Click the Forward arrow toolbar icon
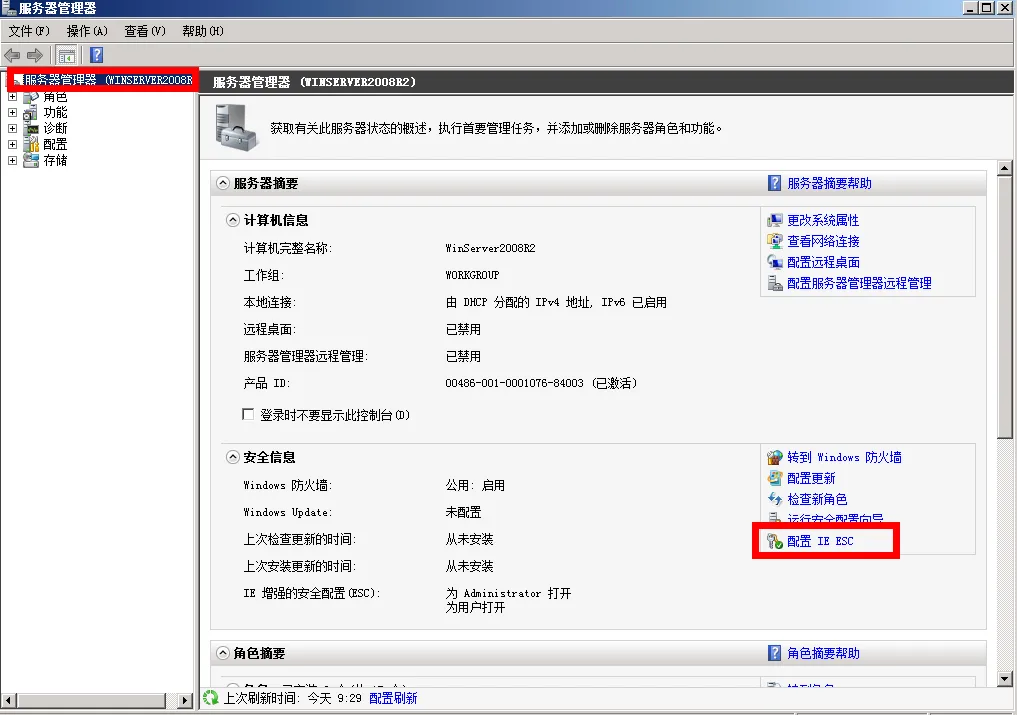Image resolution: width=1017 pixels, height=715 pixels. pos(35,55)
